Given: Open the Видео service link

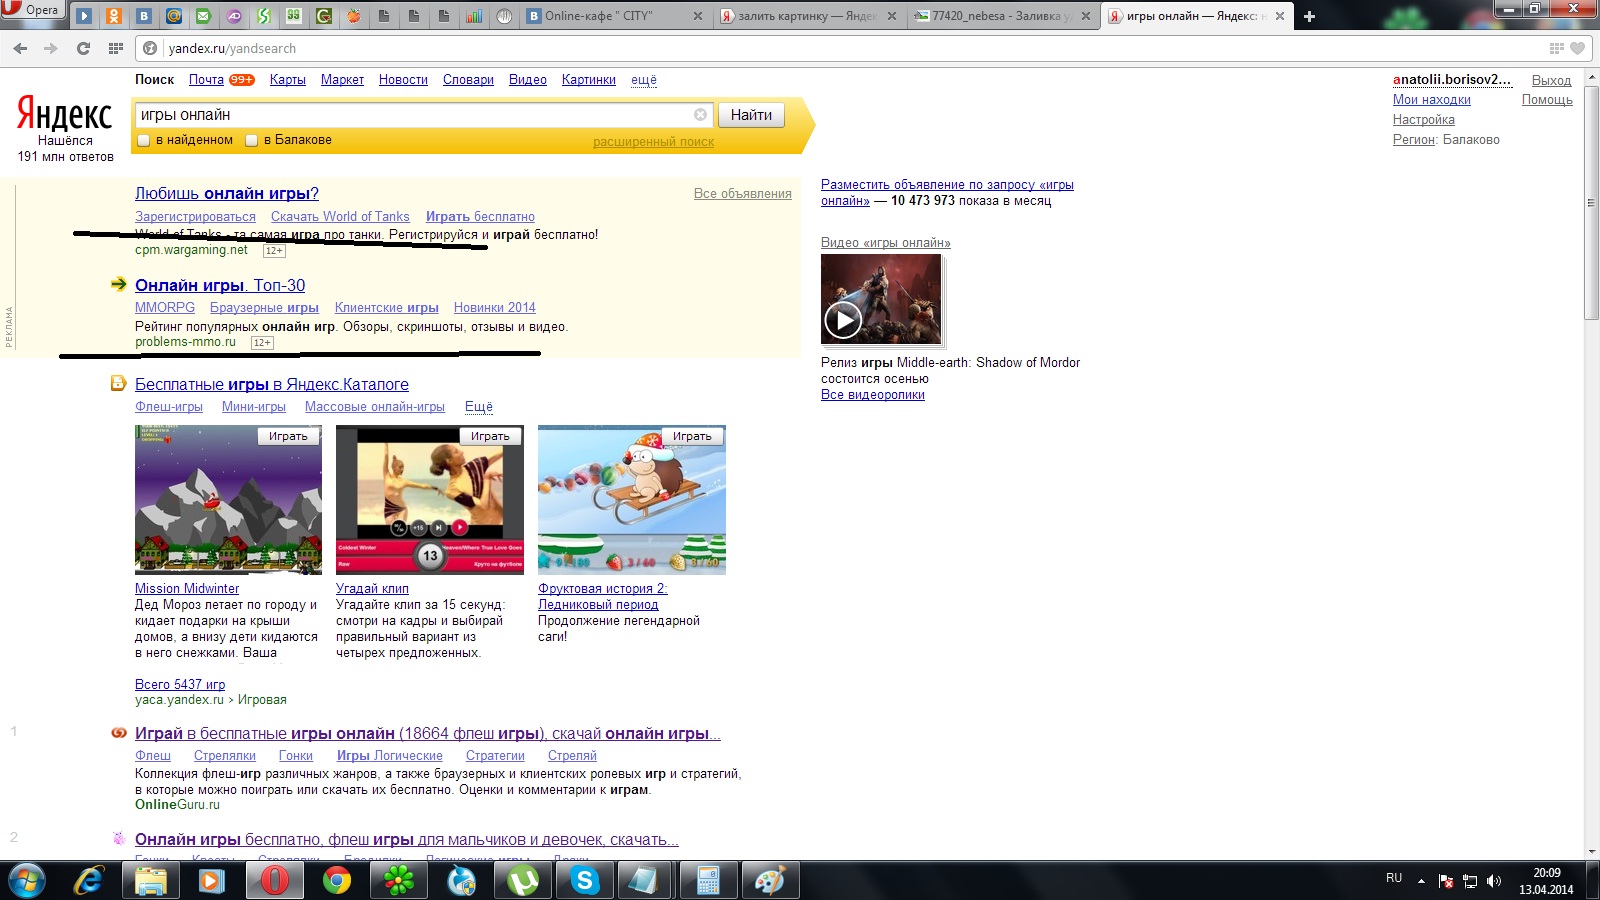Looking at the screenshot, I should pos(528,80).
